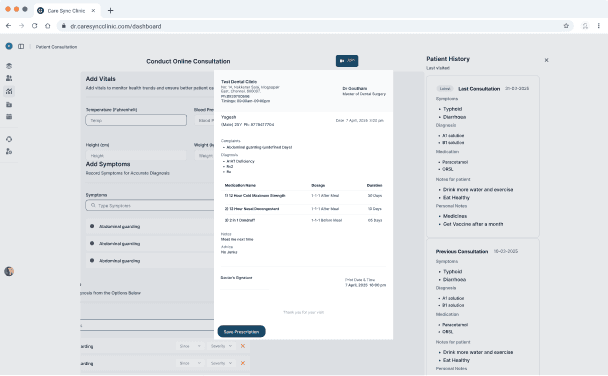Click the browser address bar
This screenshot has height=376, width=608.
click(314, 26)
